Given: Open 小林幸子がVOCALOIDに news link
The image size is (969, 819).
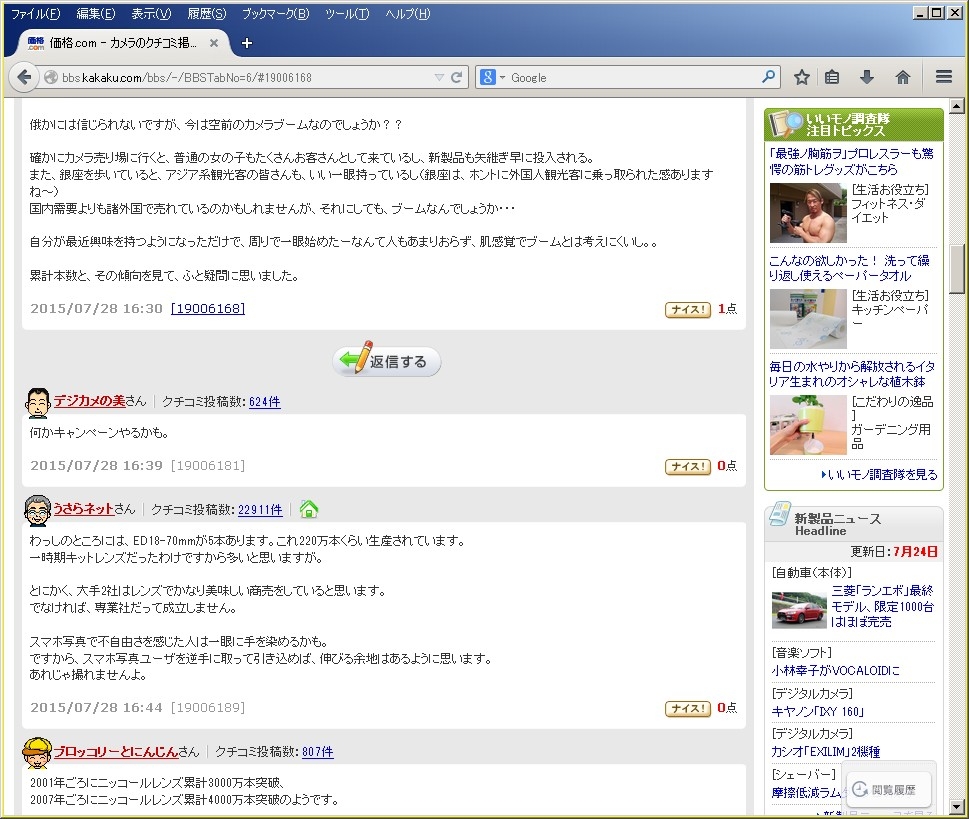Looking at the screenshot, I should click(x=835, y=670).
